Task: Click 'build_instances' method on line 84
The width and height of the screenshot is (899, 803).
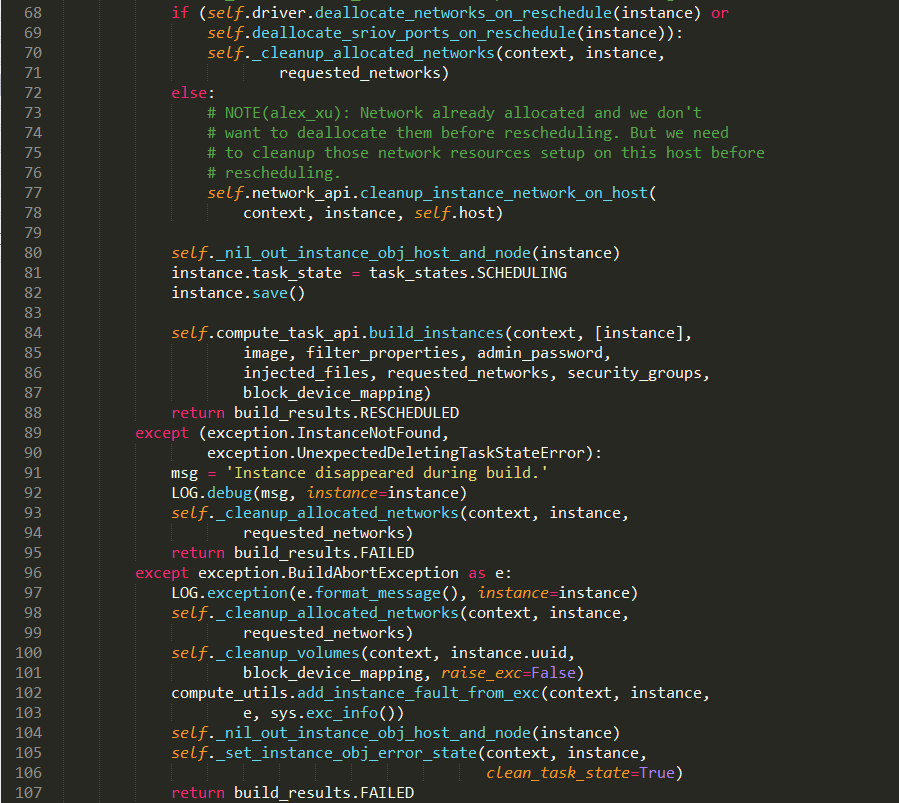Action: click(436, 333)
